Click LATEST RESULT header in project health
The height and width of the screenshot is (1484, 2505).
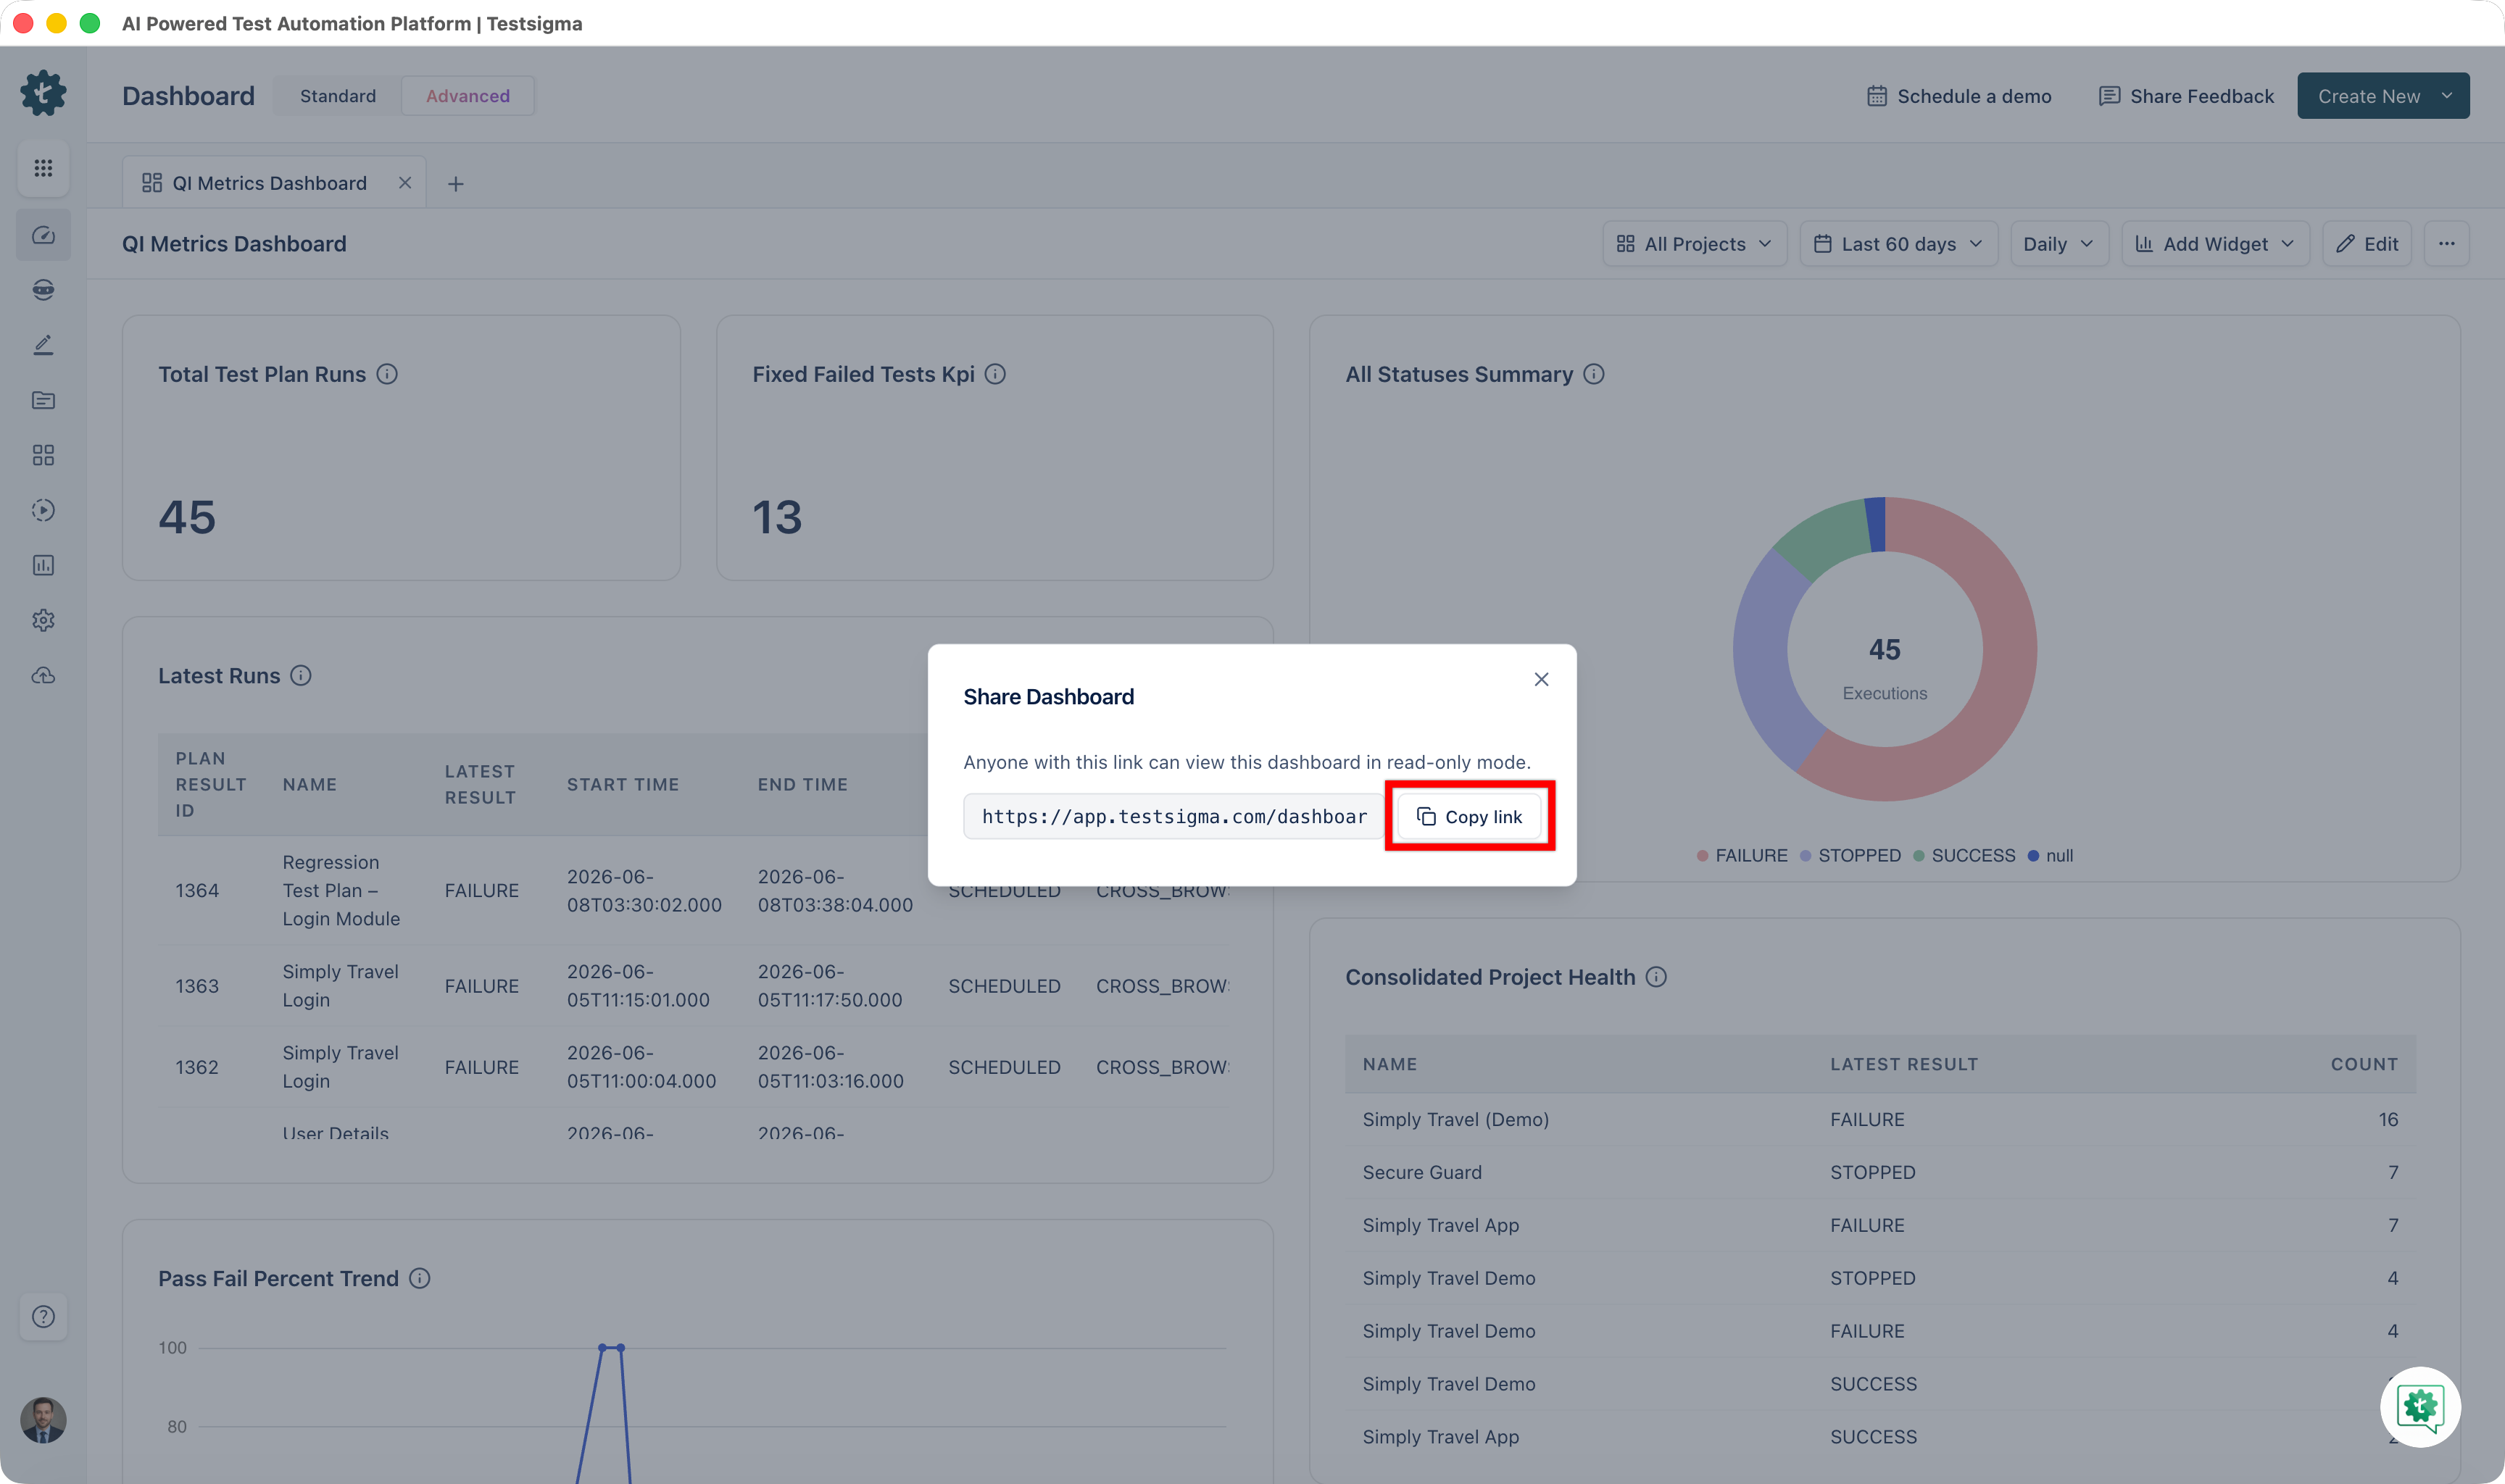pos(1904,1064)
